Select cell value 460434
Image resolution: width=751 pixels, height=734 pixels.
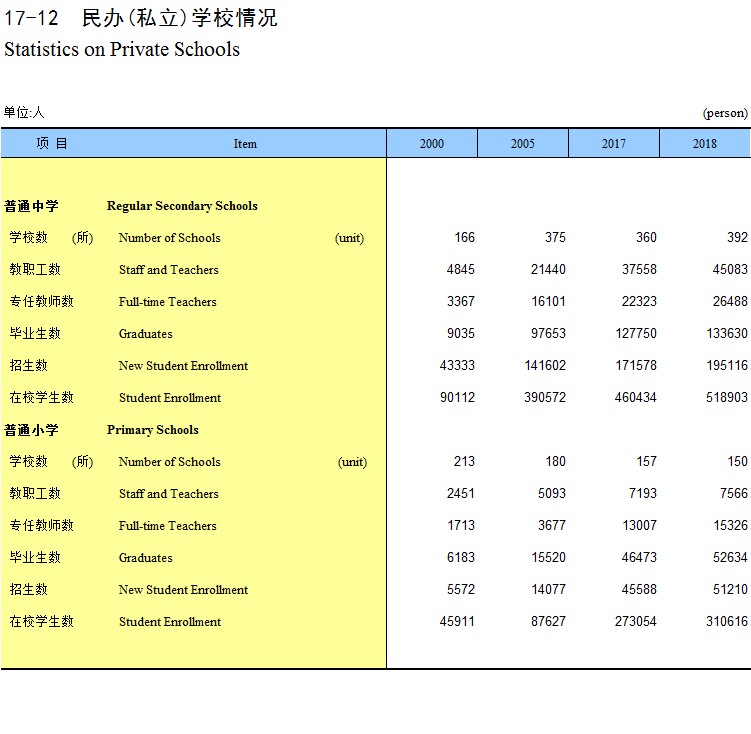click(x=636, y=397)
